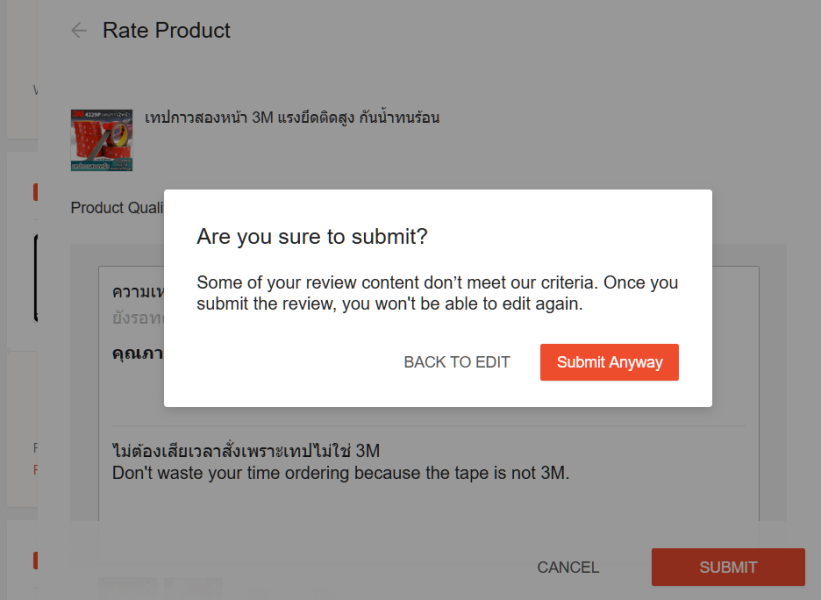
Task: Click the review criteria warning message
Action: click(x=437, y=293)
